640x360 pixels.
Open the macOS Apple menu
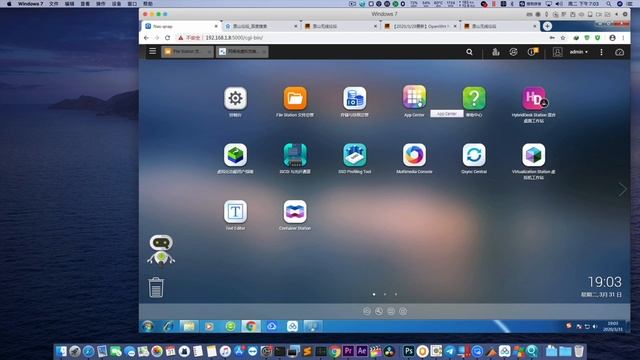(x=9, y=4)
